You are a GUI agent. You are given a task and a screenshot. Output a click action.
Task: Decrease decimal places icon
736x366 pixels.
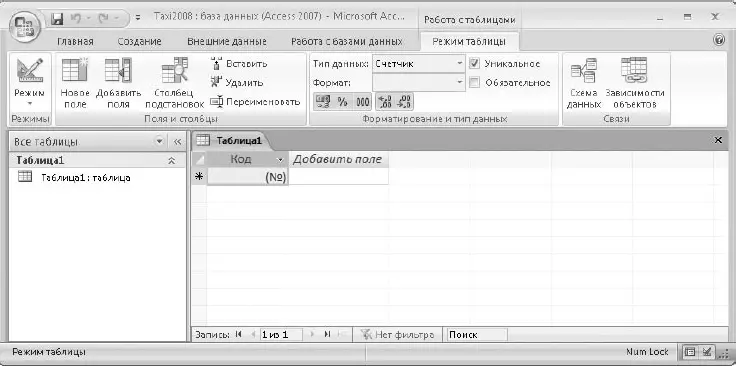click(404, 101)
